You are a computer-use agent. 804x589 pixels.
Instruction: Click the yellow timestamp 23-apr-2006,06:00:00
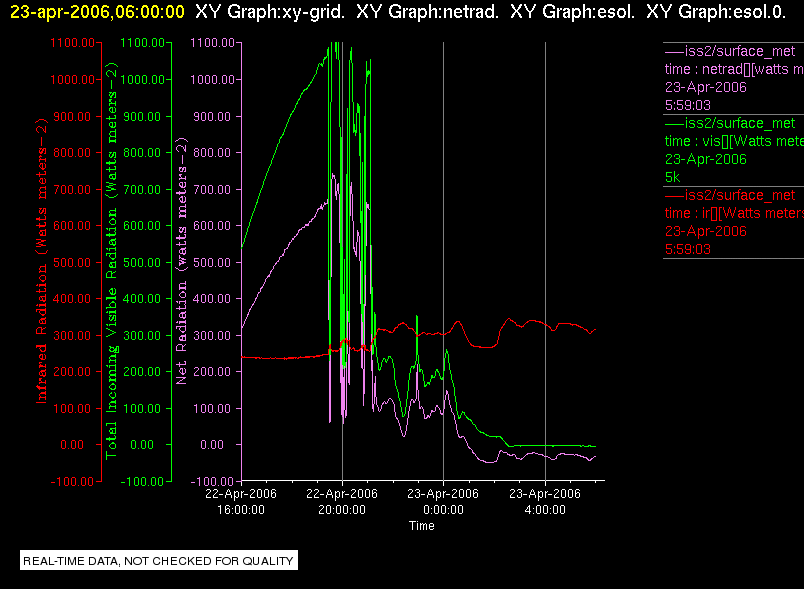pos(97,12)
